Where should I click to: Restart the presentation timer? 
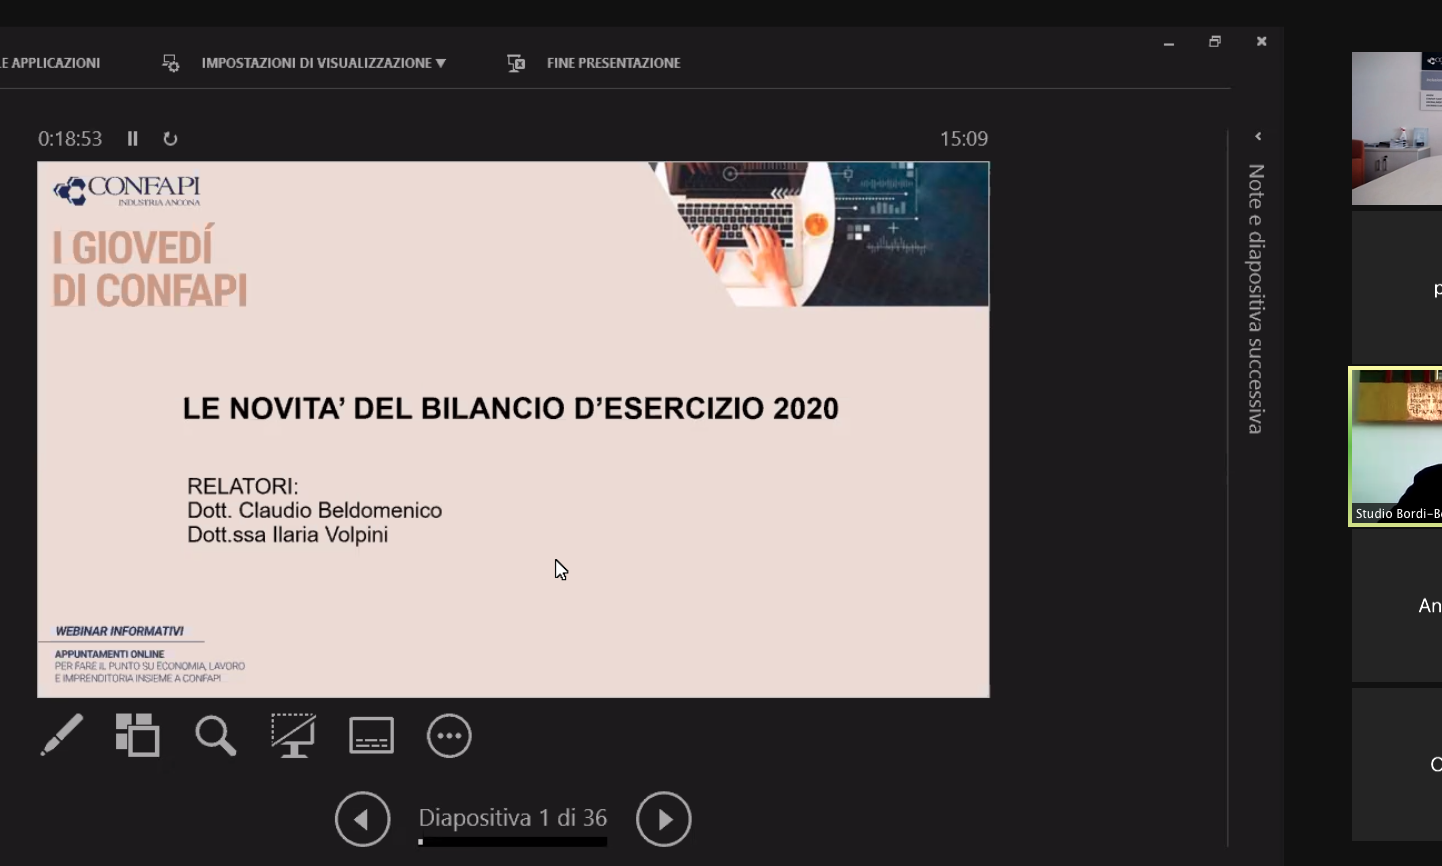(170, 139)
